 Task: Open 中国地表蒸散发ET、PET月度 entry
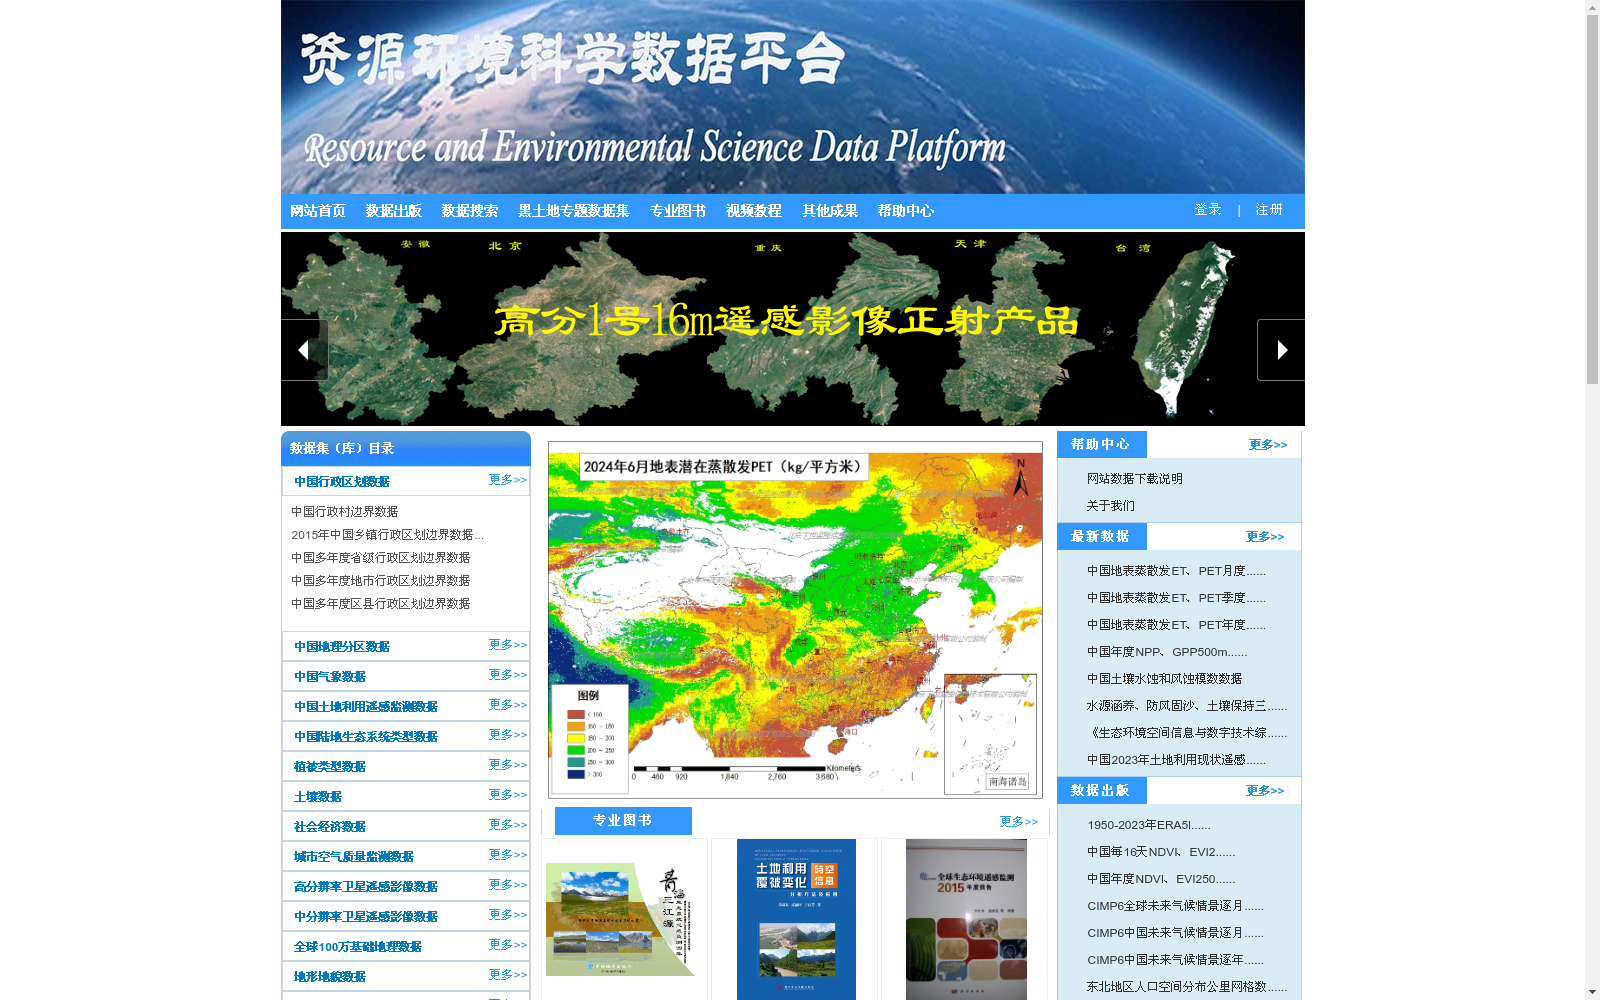(1177, 571)
